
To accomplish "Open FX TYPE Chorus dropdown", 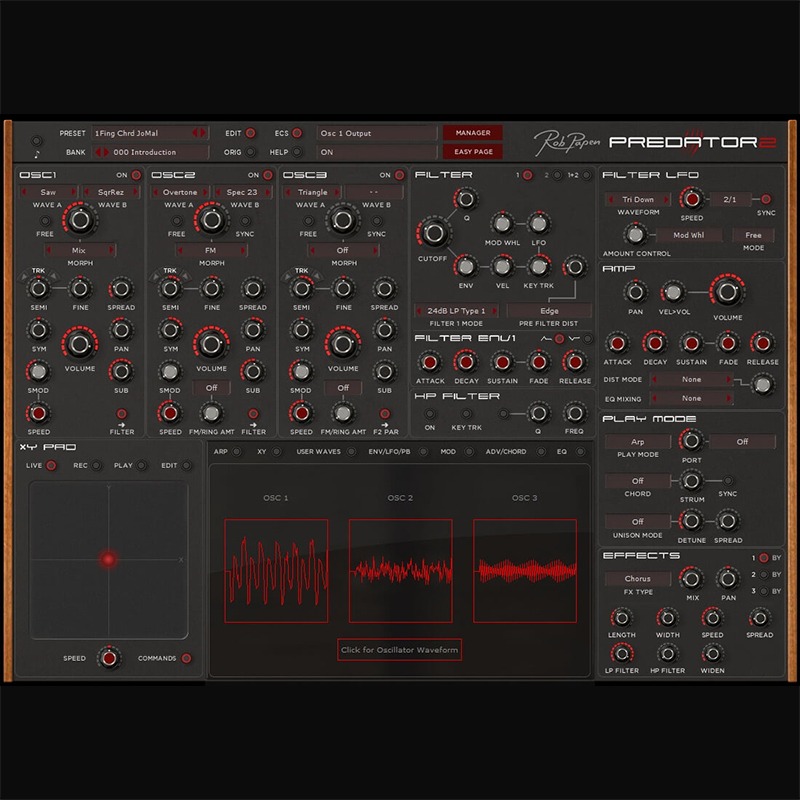I will (638, 579).
